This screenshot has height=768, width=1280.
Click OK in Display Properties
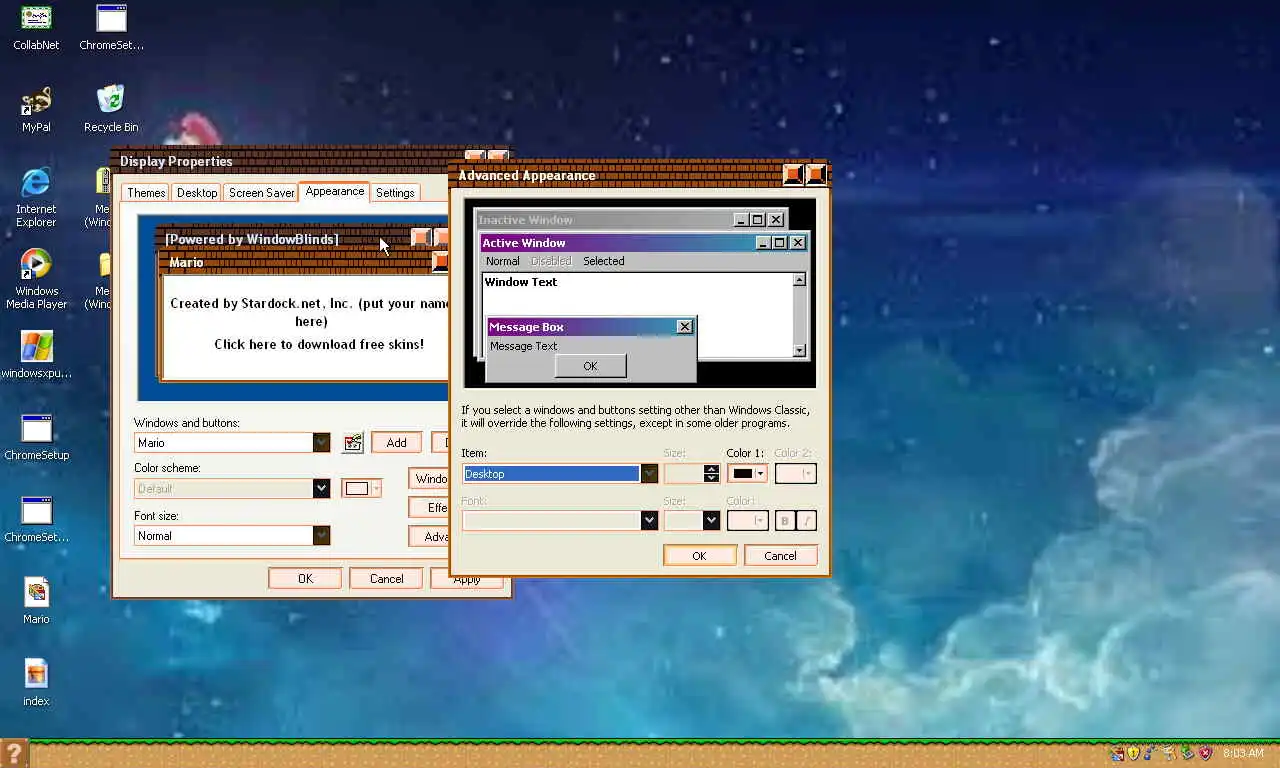tap(305, 579)
